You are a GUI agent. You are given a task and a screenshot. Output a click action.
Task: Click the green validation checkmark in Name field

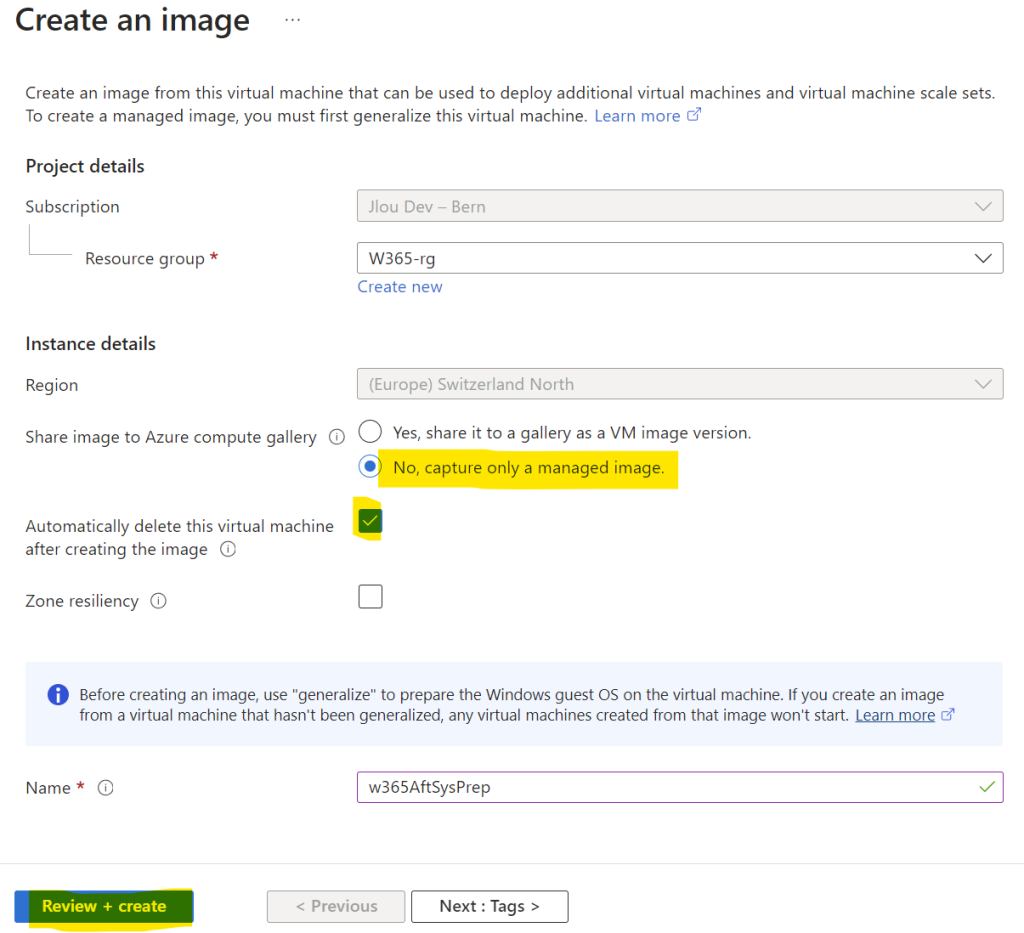987,787
